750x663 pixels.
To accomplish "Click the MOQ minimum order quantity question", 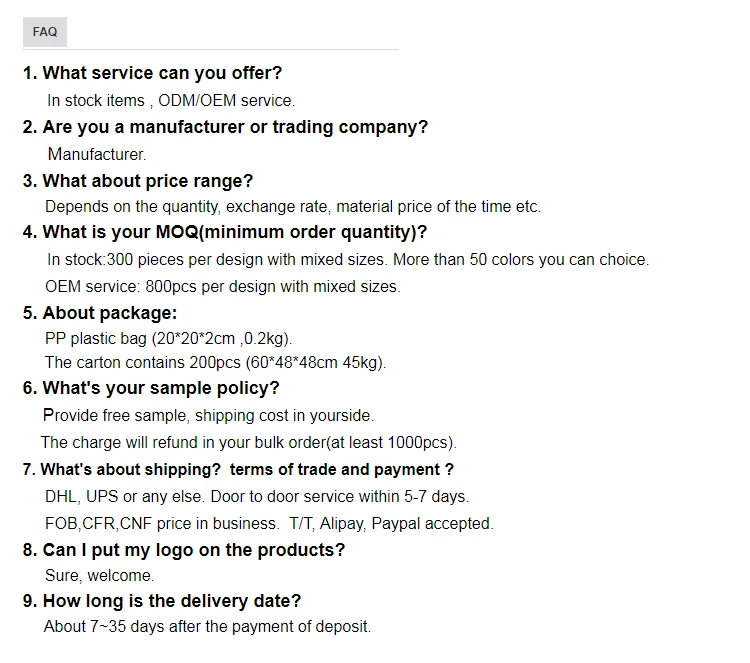I will coord(225,232).
